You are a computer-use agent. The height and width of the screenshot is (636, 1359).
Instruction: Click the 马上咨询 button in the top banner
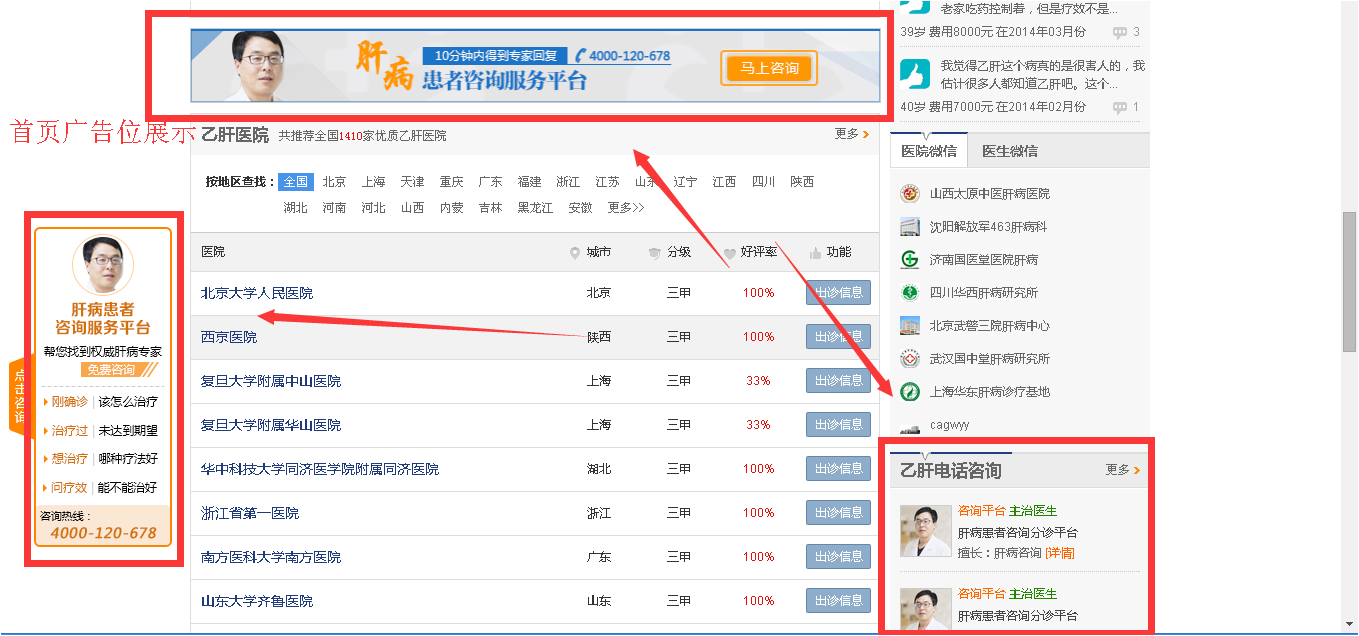pyautogui.click(x=768, y=68)
